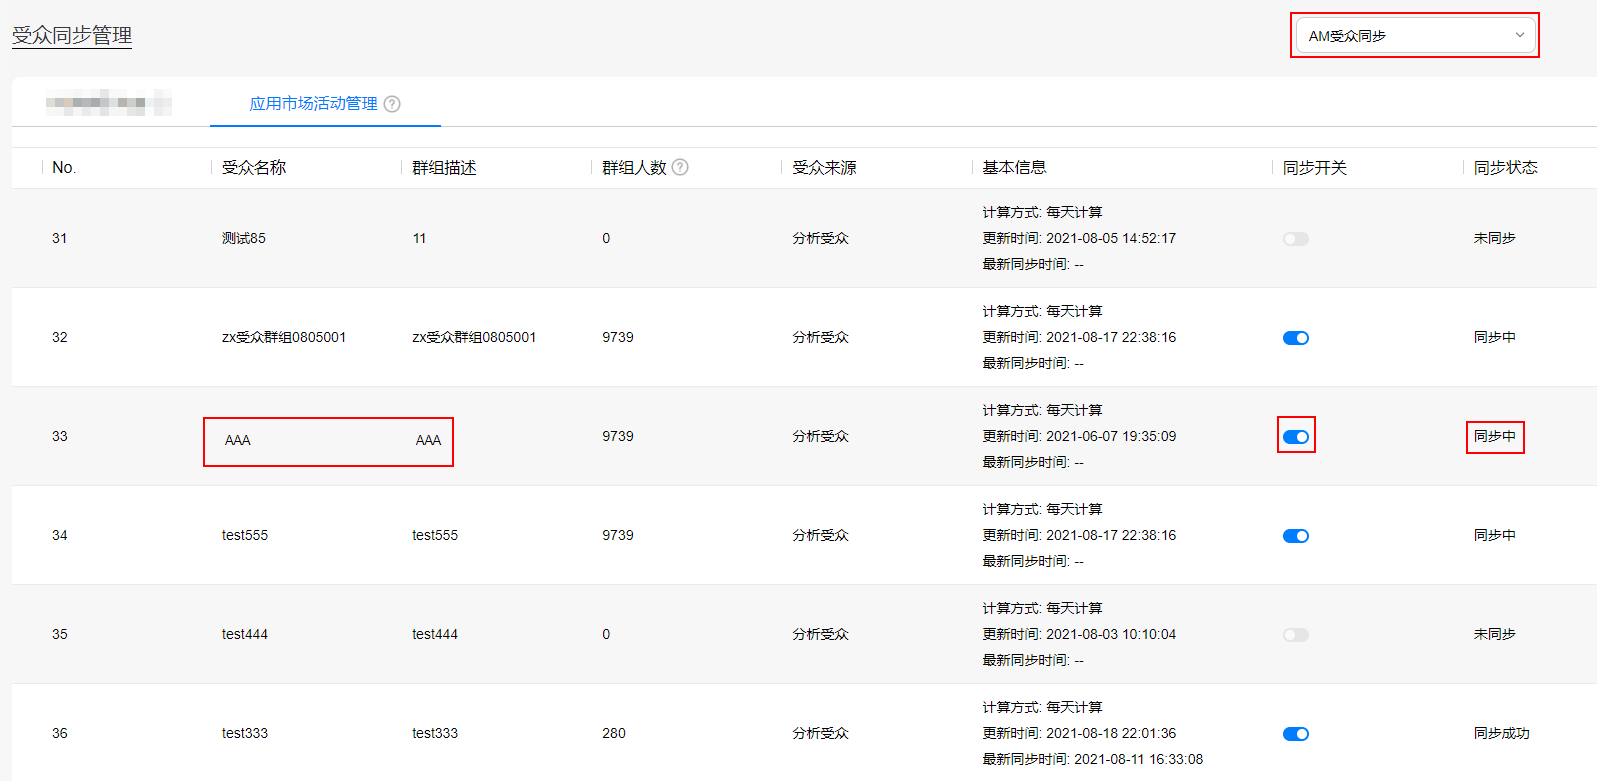This screenshot has height=781, width=1597.
Task: Click help icon beside 群组人数 header
Action: pyautogui.click(x=680, y=167)
